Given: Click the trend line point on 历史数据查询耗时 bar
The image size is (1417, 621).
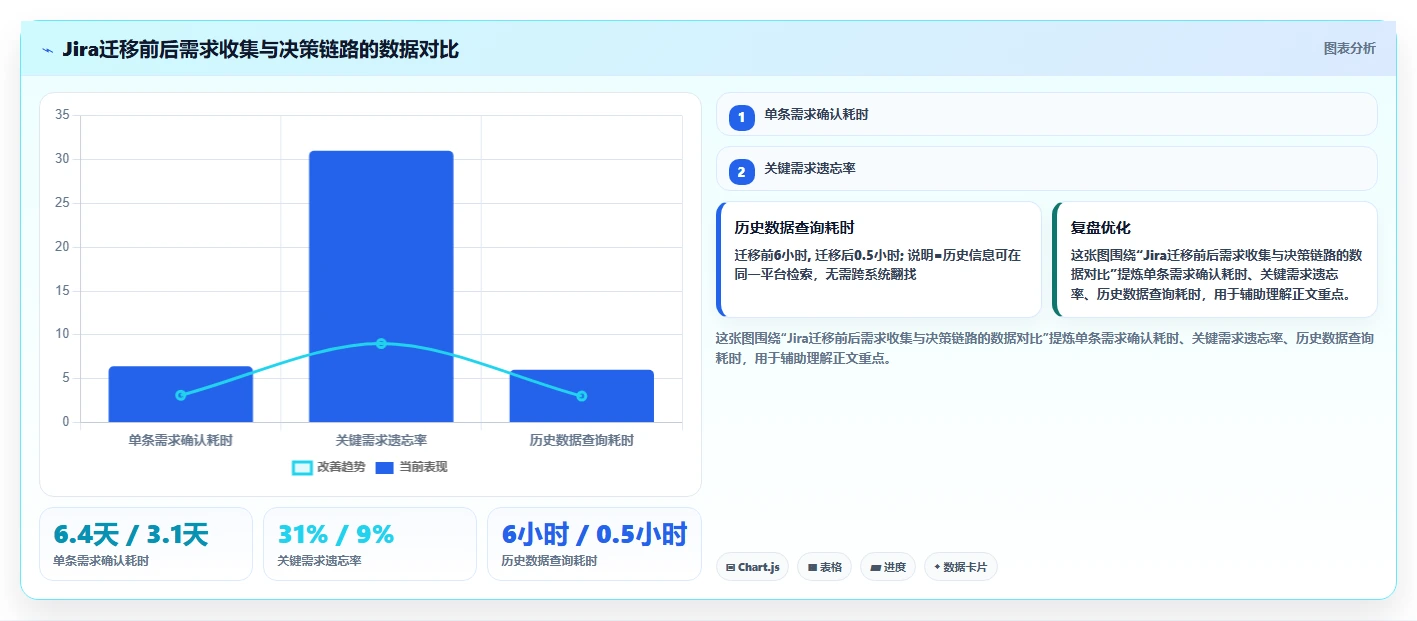Looking at the screenshot, I should pos(581,396).
